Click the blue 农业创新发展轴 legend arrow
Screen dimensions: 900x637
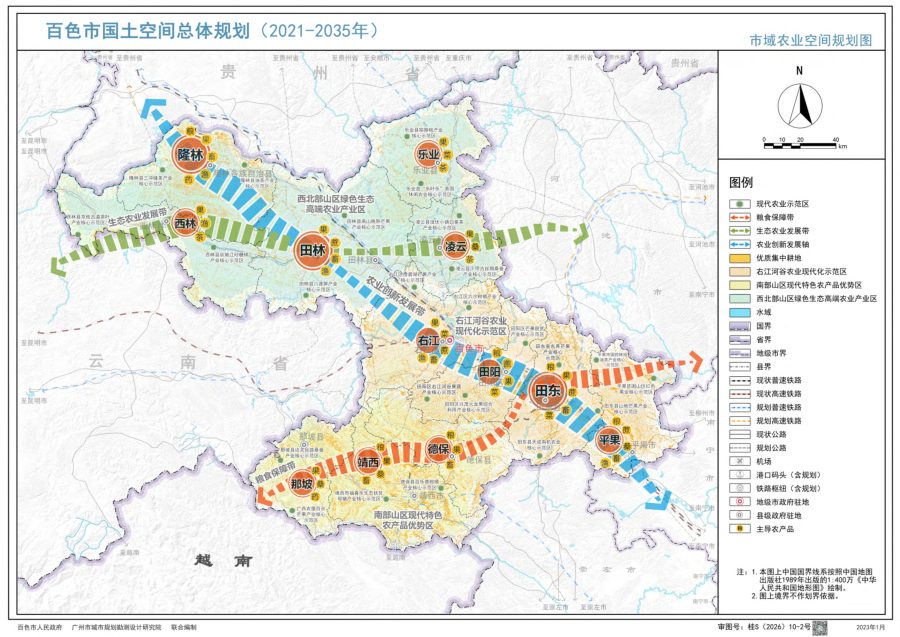[740, 244]
